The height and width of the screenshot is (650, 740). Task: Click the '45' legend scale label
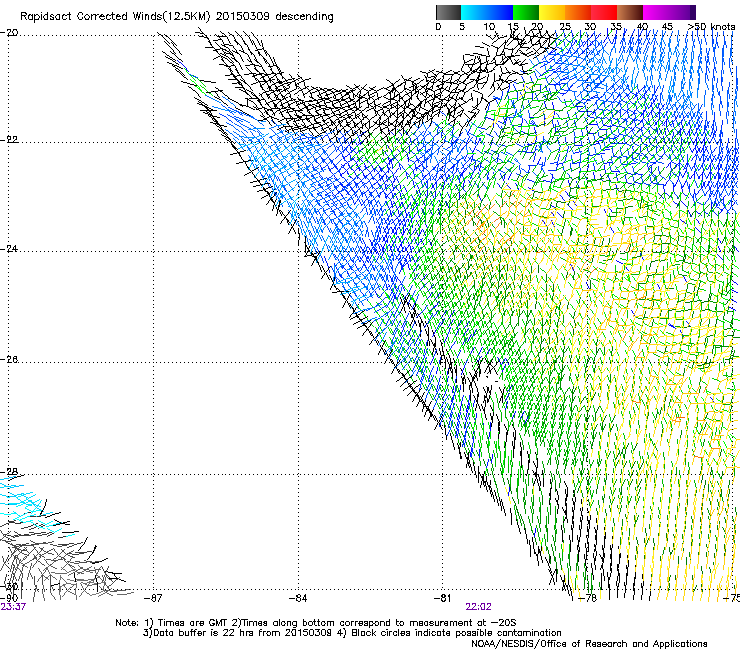[x=667, y=26]
